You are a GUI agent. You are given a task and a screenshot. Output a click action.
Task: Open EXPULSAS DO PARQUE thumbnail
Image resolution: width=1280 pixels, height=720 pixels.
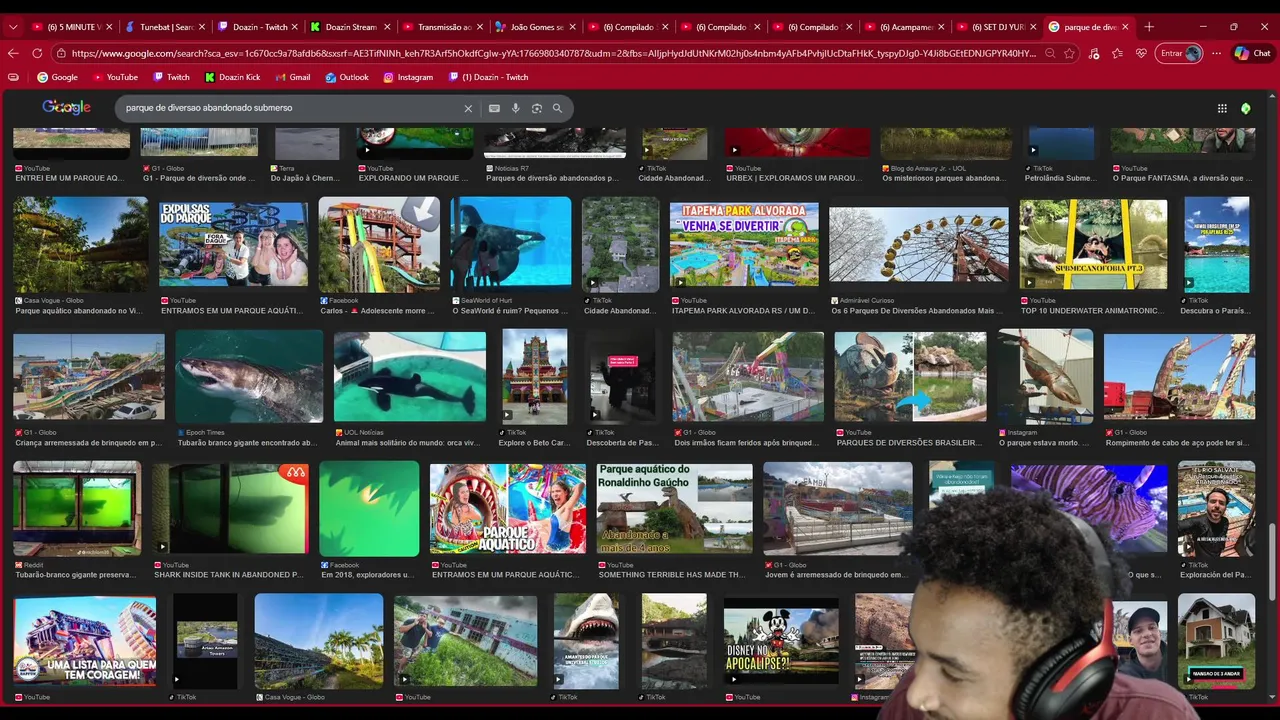point(233,244)
